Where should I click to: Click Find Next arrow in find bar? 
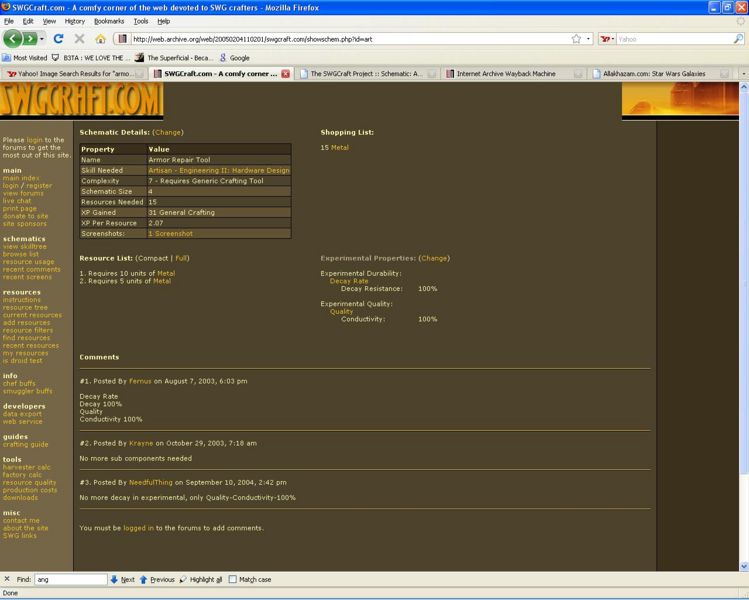coord(122,579)
